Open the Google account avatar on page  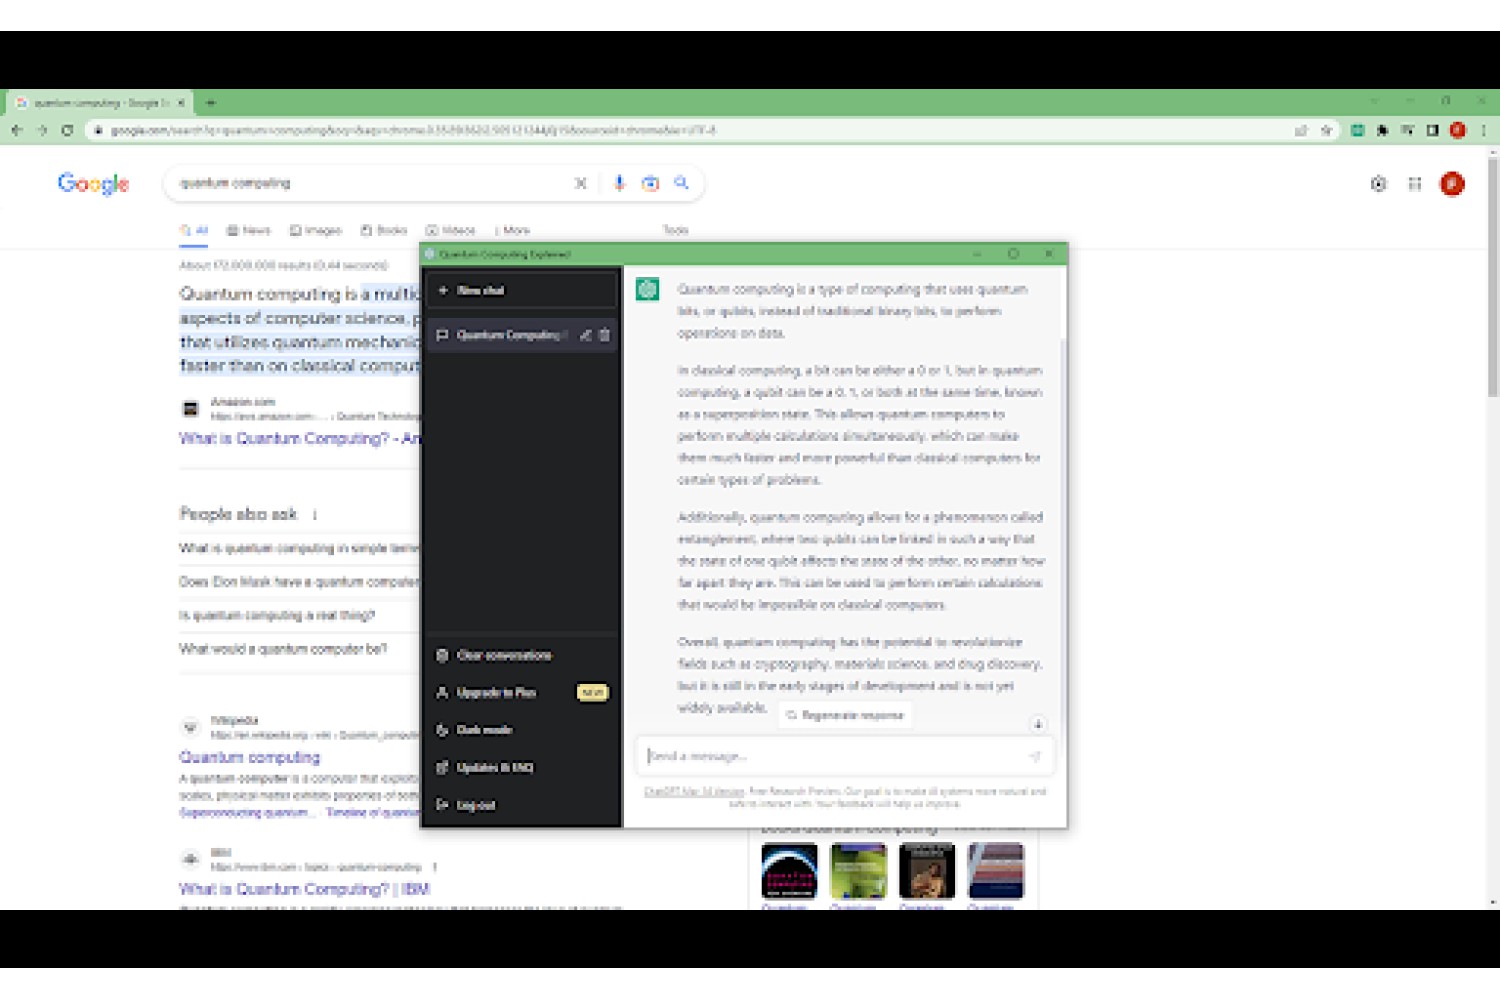(x=1452, y=184)
